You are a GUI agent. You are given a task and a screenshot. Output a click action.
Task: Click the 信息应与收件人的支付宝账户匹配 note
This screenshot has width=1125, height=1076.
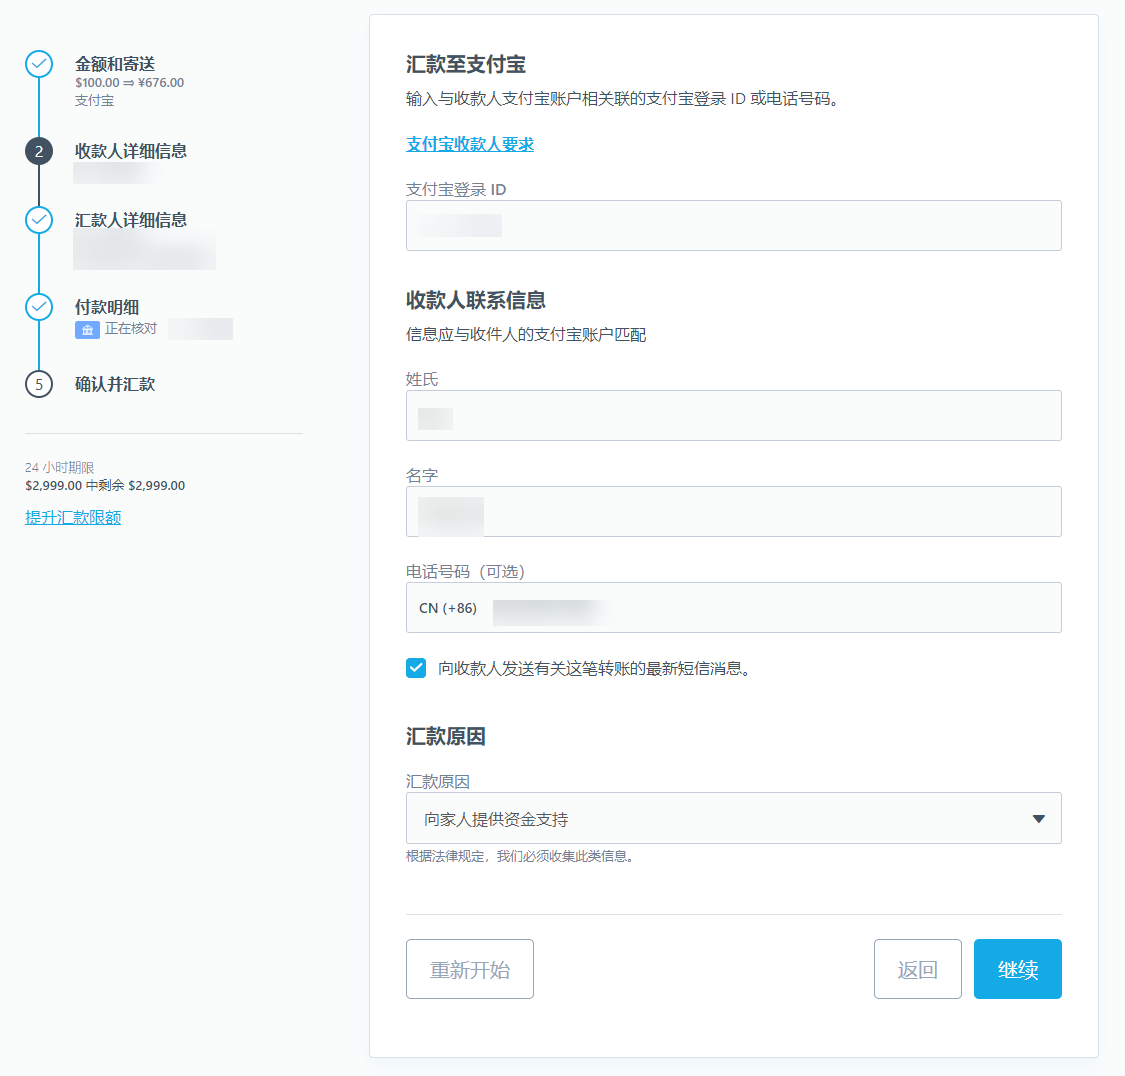(526, 335)
